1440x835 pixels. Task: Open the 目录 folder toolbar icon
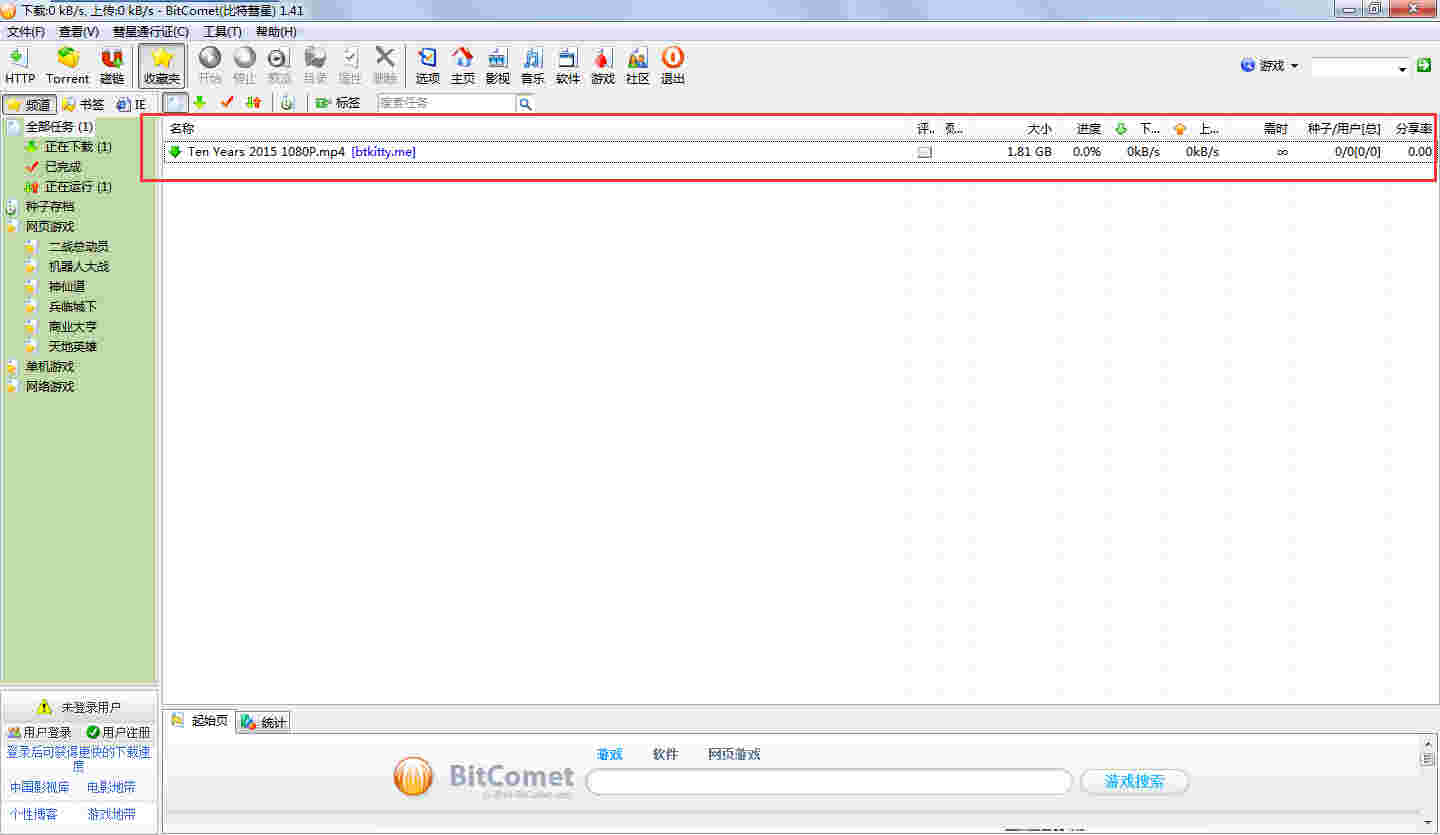coord(315,66)
